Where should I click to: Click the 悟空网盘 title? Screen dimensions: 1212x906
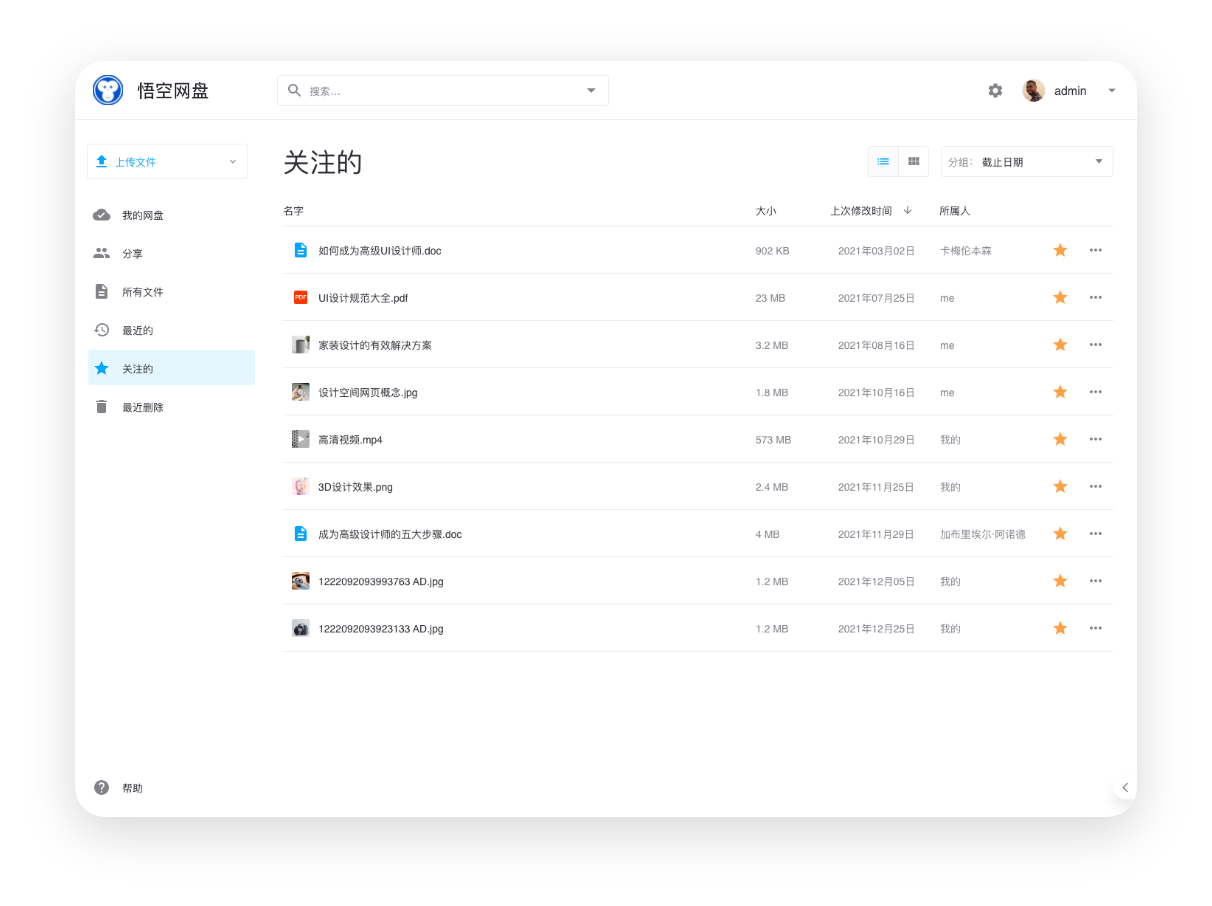pos(173,91)
